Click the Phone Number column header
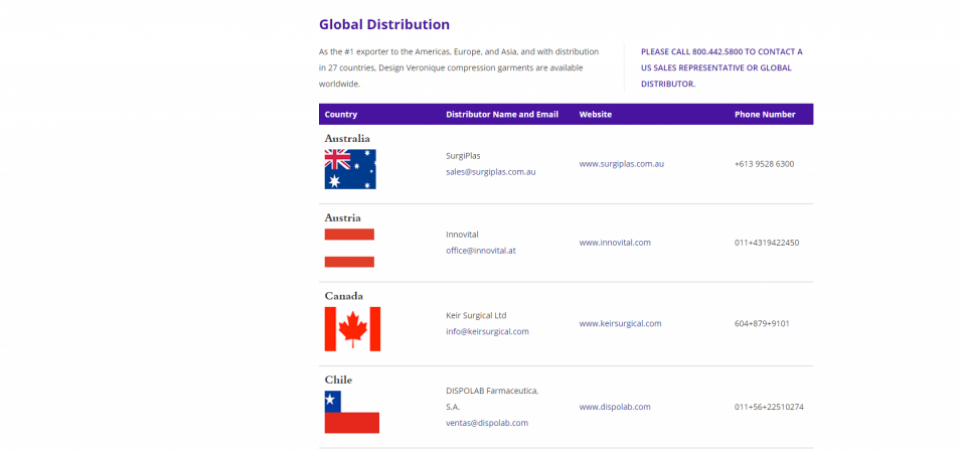The width and height of the screenshot is (960, 450). [765, 114]
